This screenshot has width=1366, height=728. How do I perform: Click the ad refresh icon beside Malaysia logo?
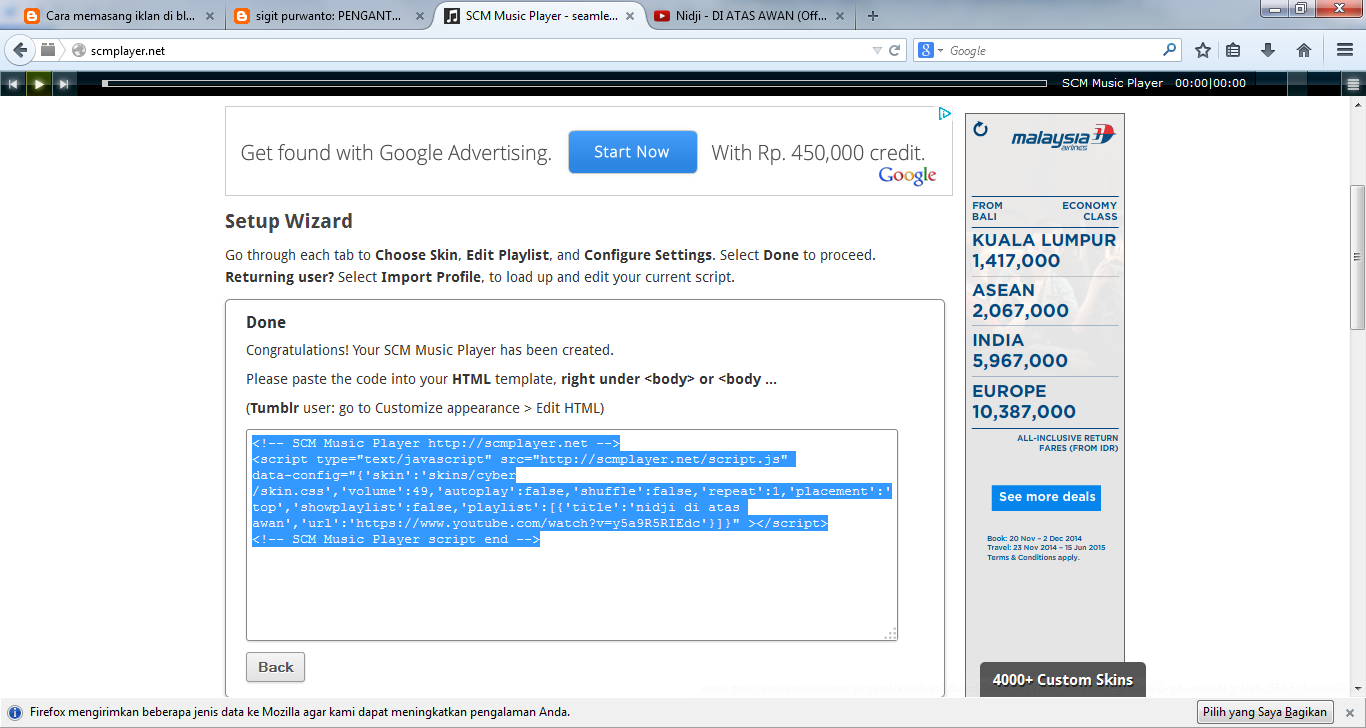point(981,129)
